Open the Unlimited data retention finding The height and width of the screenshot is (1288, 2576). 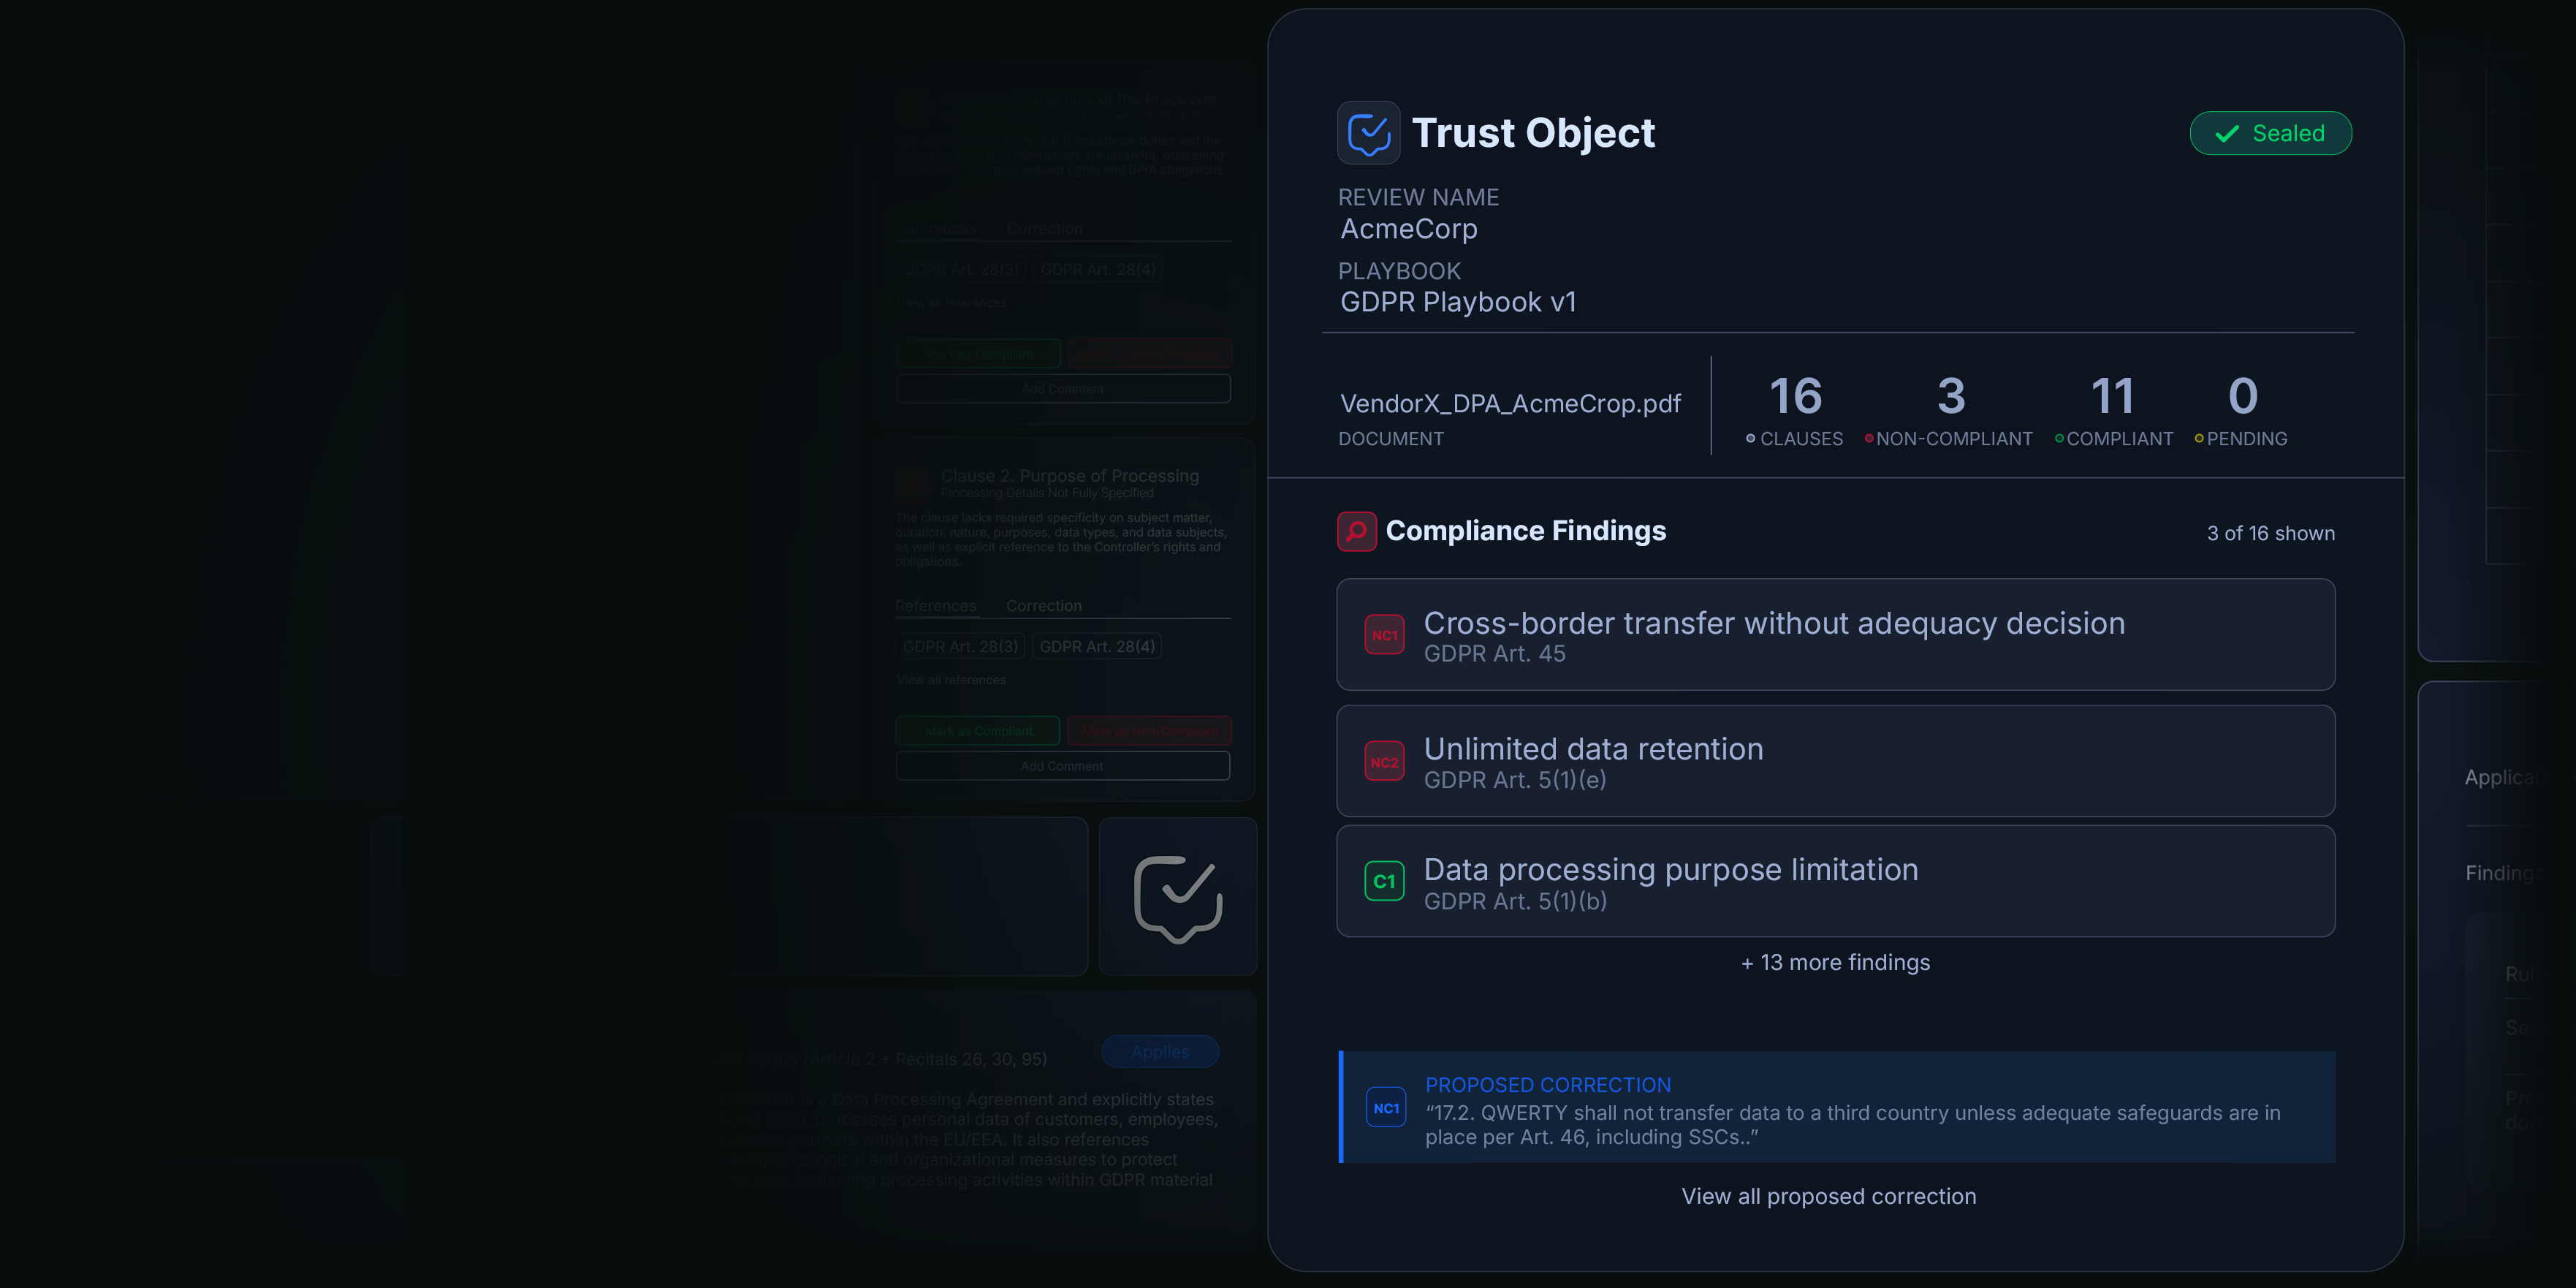(1593, 750)
